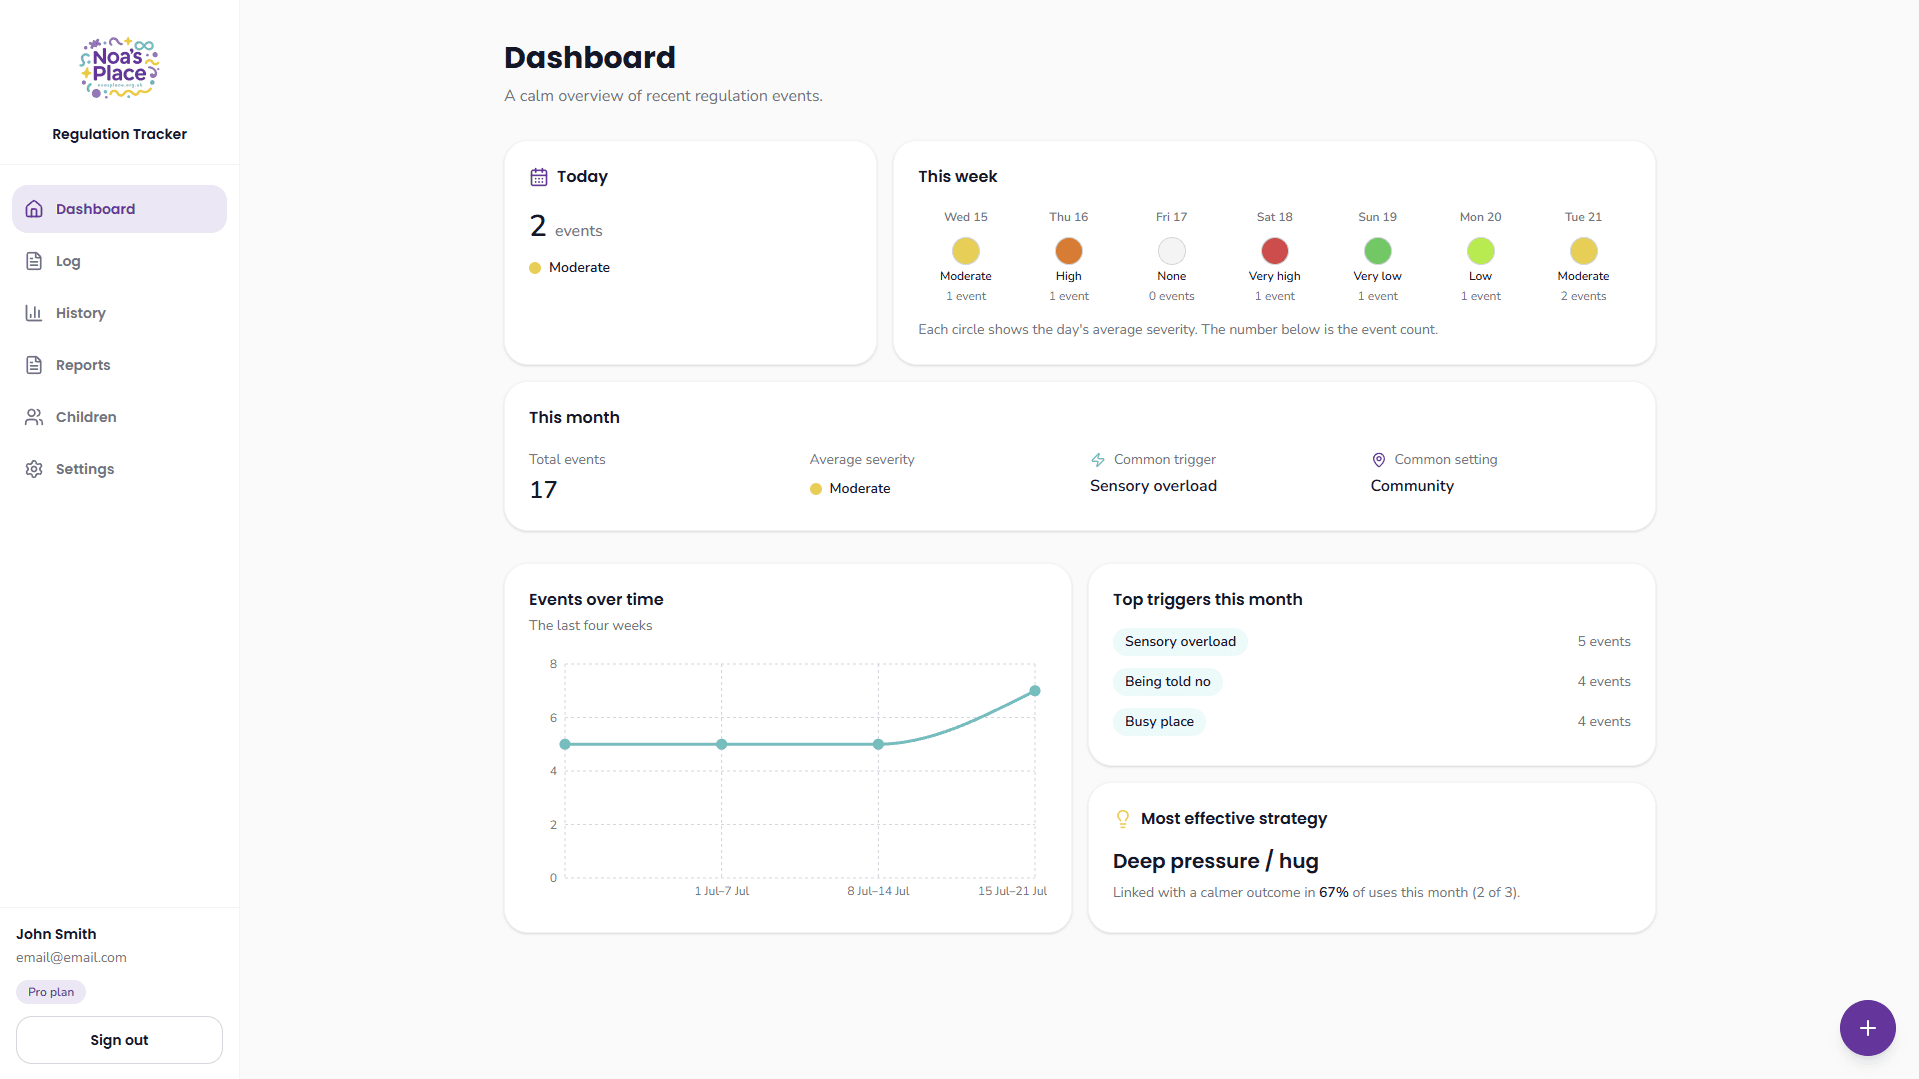The image size is (1919, 1079).
Task: Click Tue 21 Moderate severity circle
Action: coord(1583,251)
